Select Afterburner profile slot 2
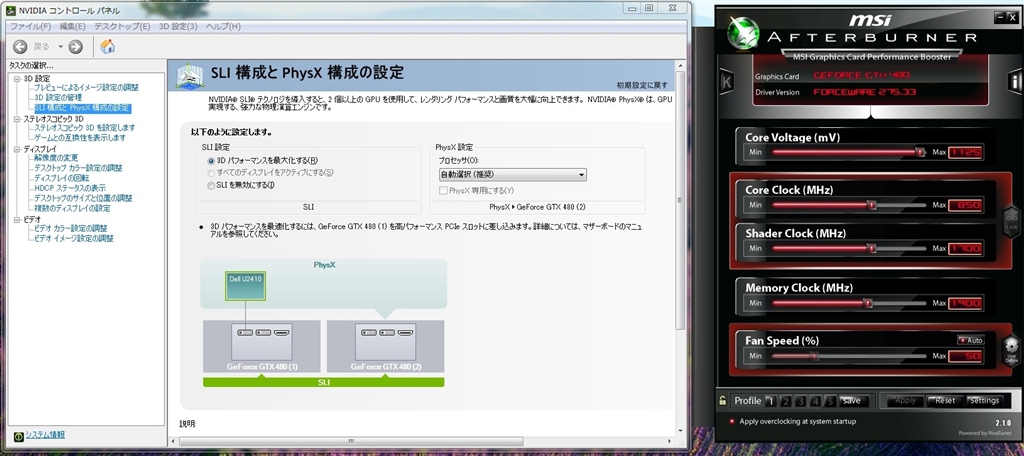Image resolution: width=1024 pixels, height=456 pixels. (x=786, y=401)
